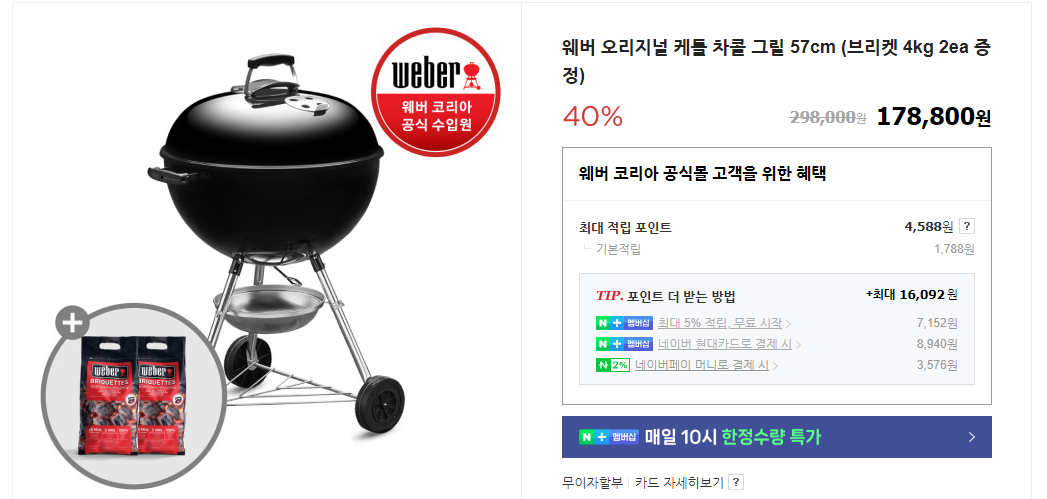Click the chevron after 네이버페이 머니로 결제 시
This screenshot has height=499, width=1047.
775,366
